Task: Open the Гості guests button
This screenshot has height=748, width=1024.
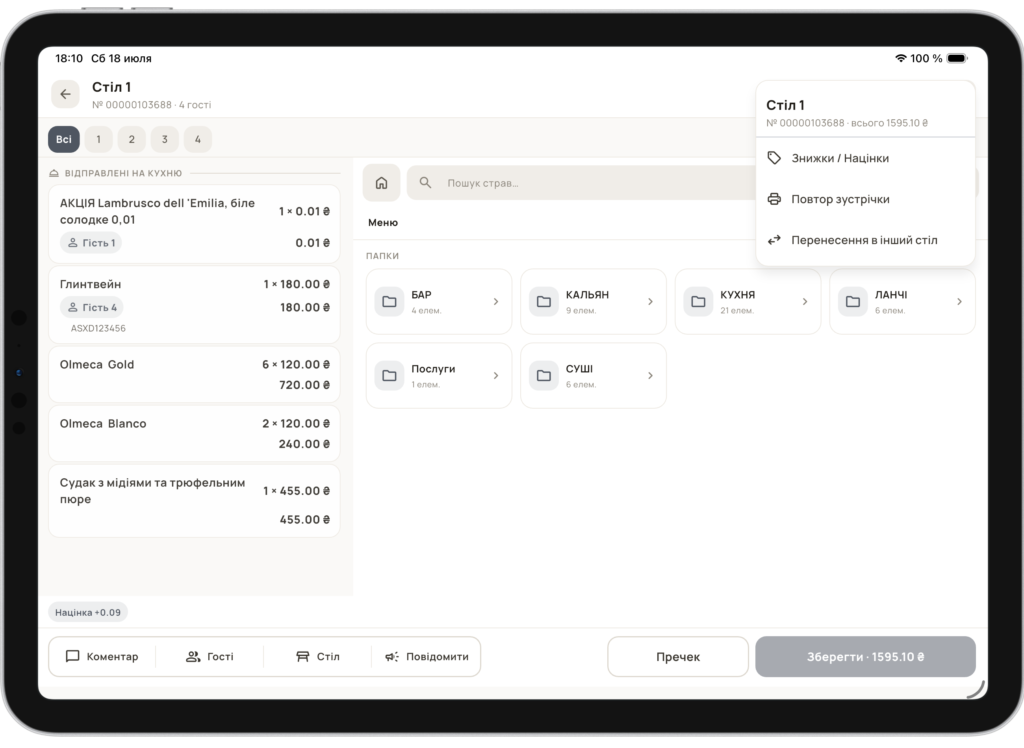Action: click(x=210, y=657)
